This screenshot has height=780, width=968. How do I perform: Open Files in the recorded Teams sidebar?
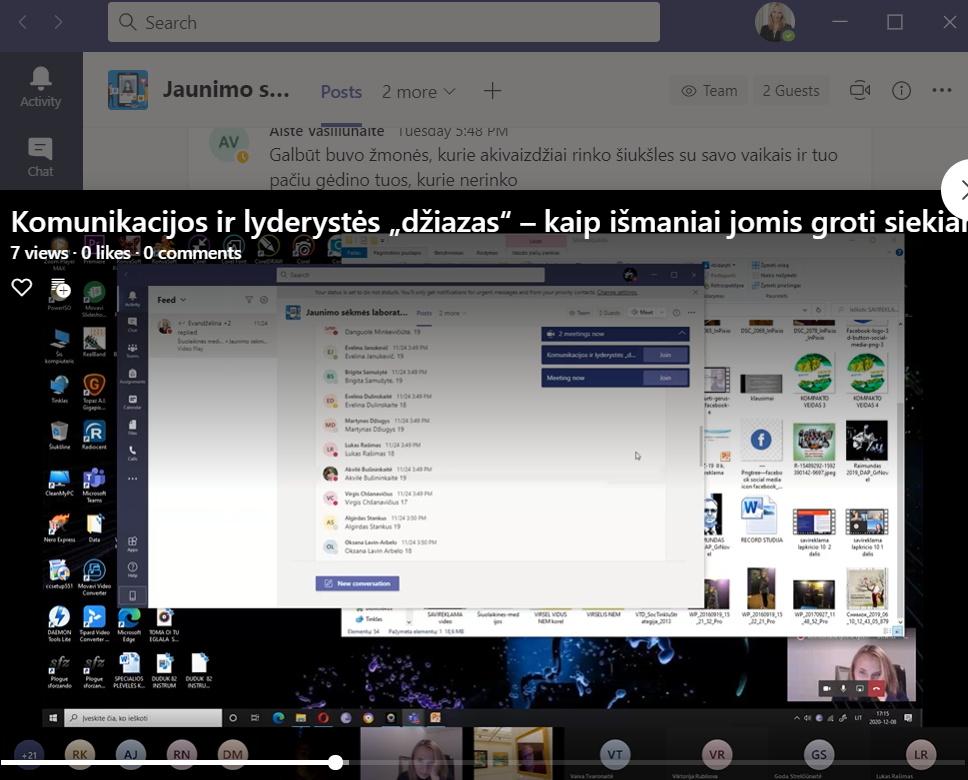coord(132,427)
